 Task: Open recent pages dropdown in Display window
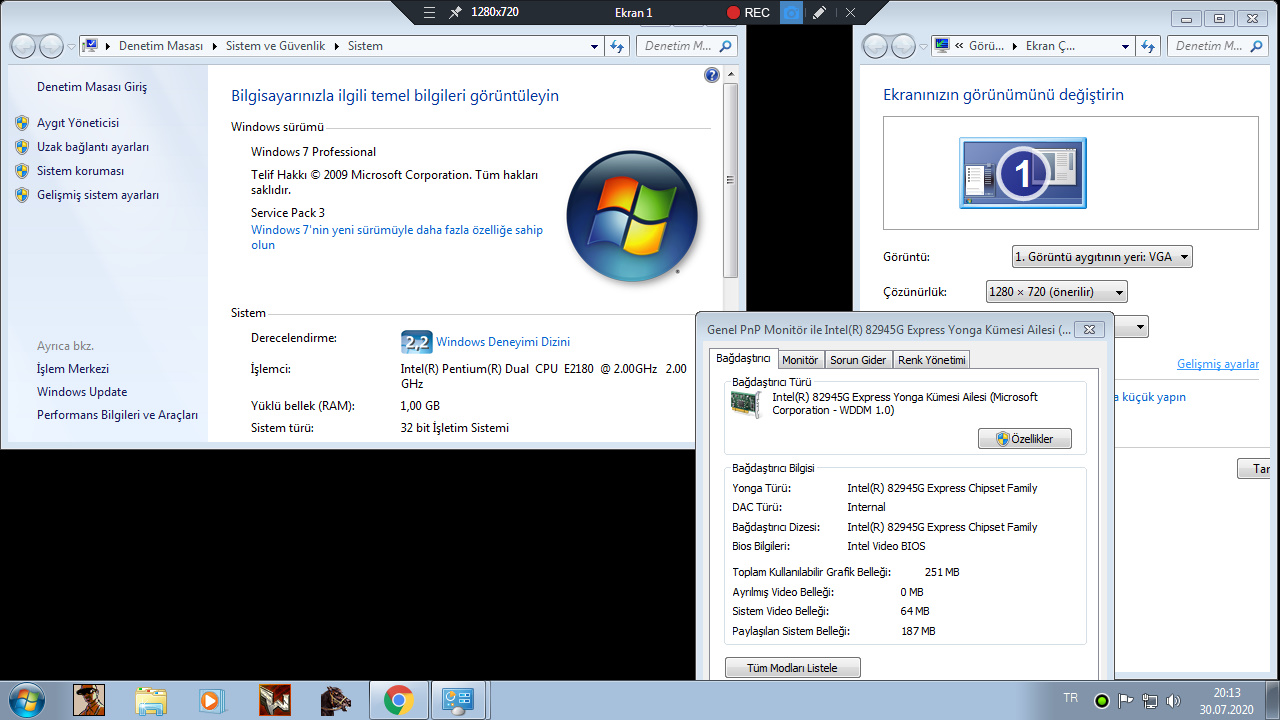pos(924,46)
